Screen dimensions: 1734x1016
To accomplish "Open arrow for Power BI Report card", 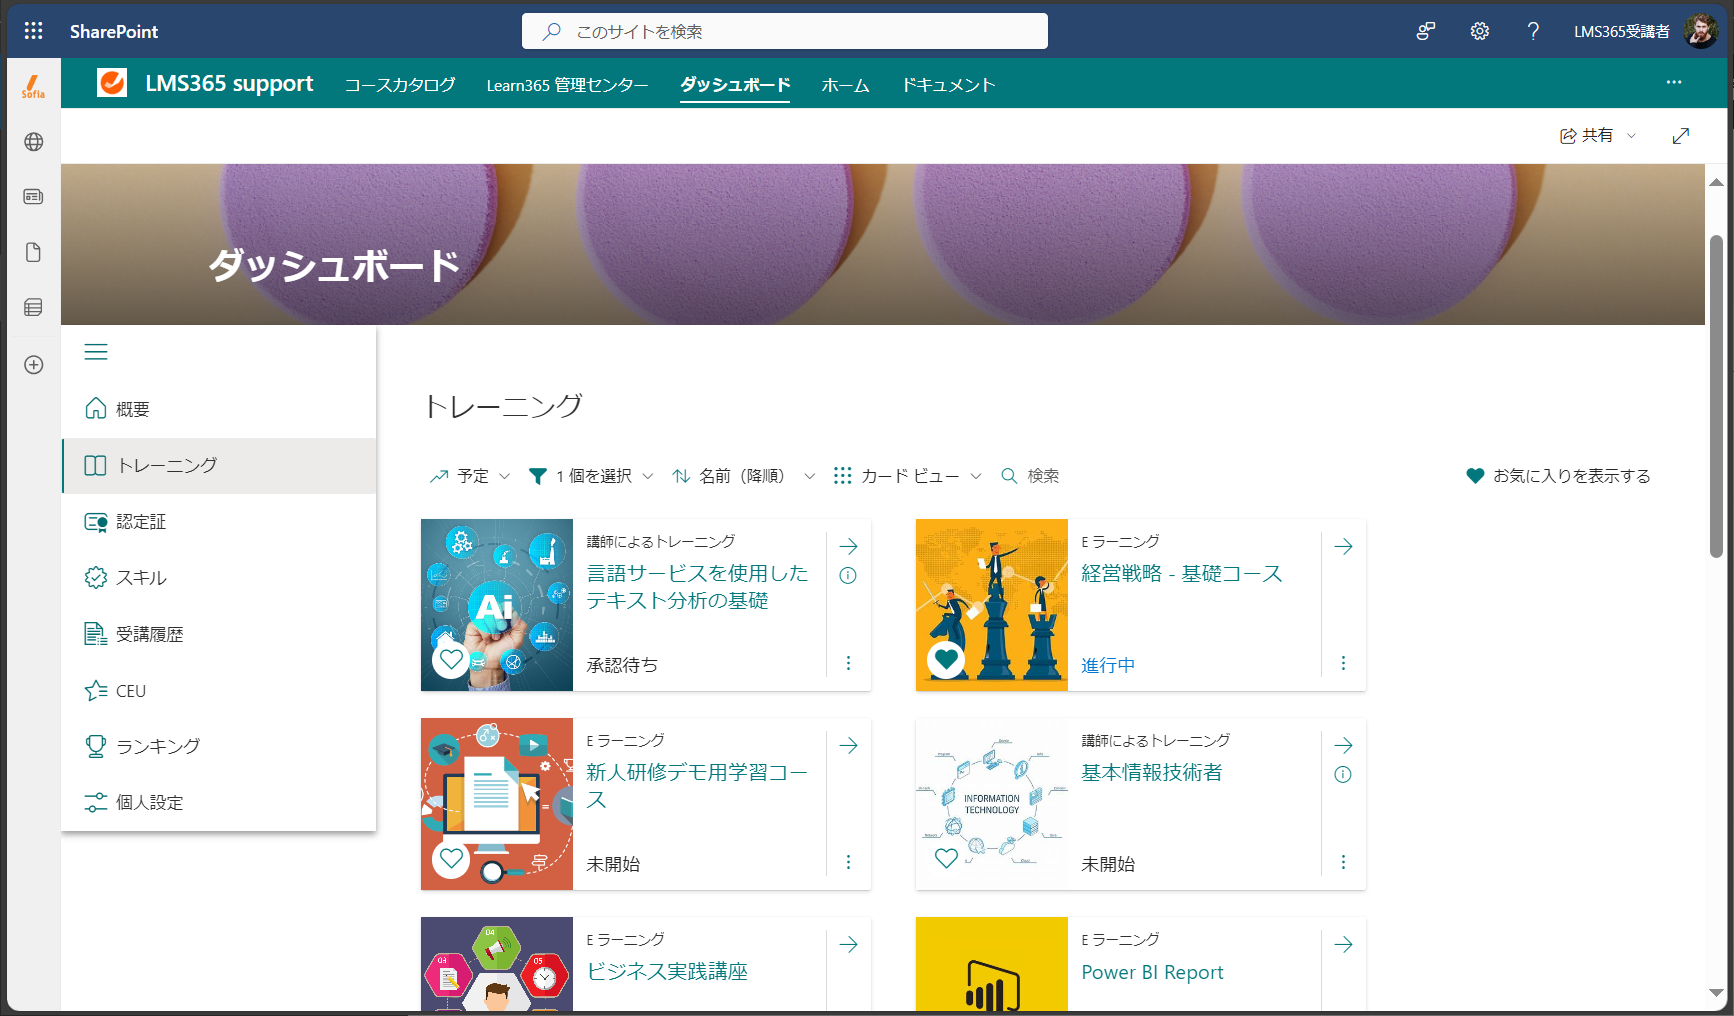I will [x=1343, y=944].
